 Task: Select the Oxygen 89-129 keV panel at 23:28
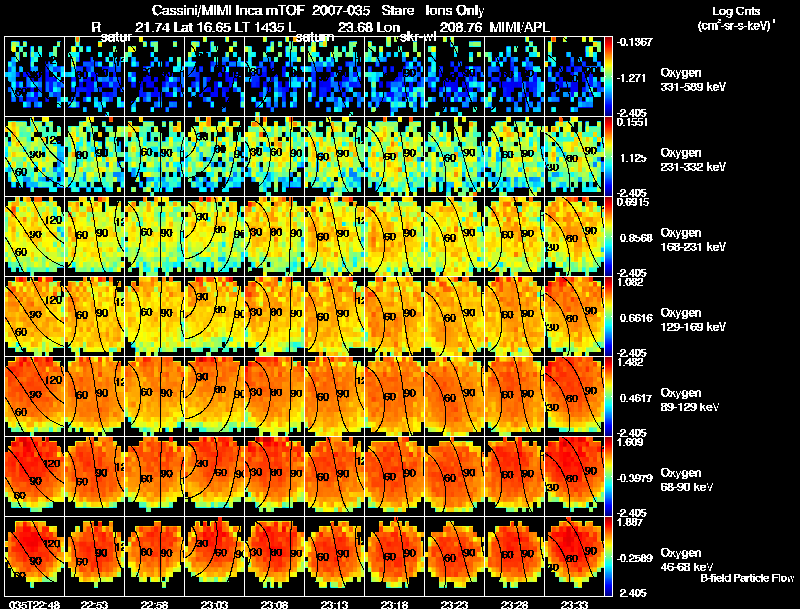[x=515, y=397]
